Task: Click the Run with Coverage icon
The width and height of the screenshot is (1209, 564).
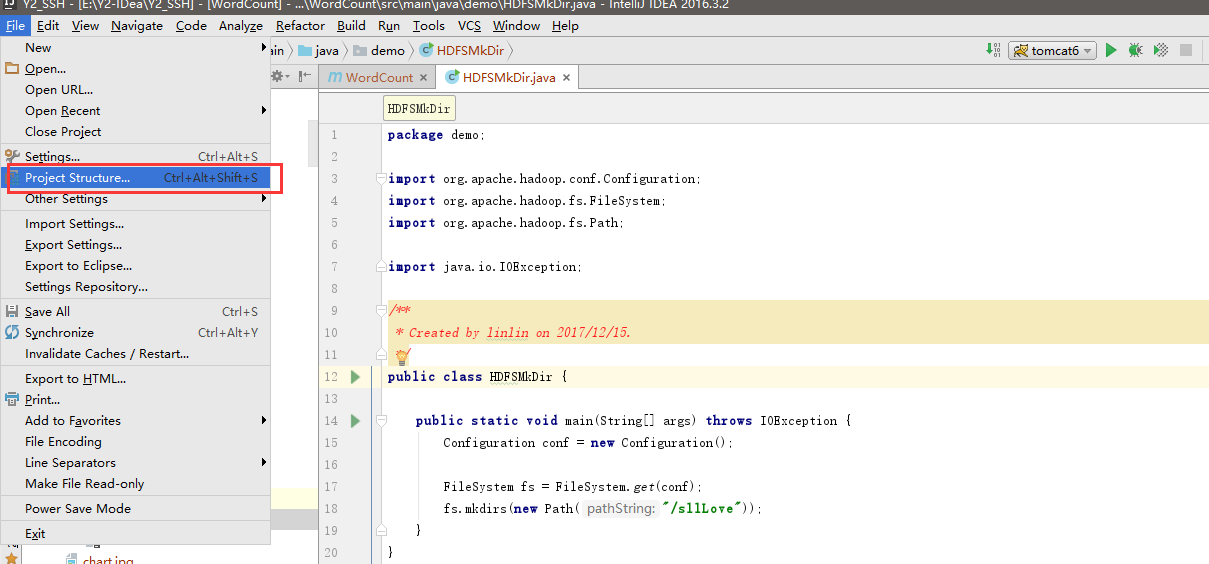Action: (x=1160, y=50)
